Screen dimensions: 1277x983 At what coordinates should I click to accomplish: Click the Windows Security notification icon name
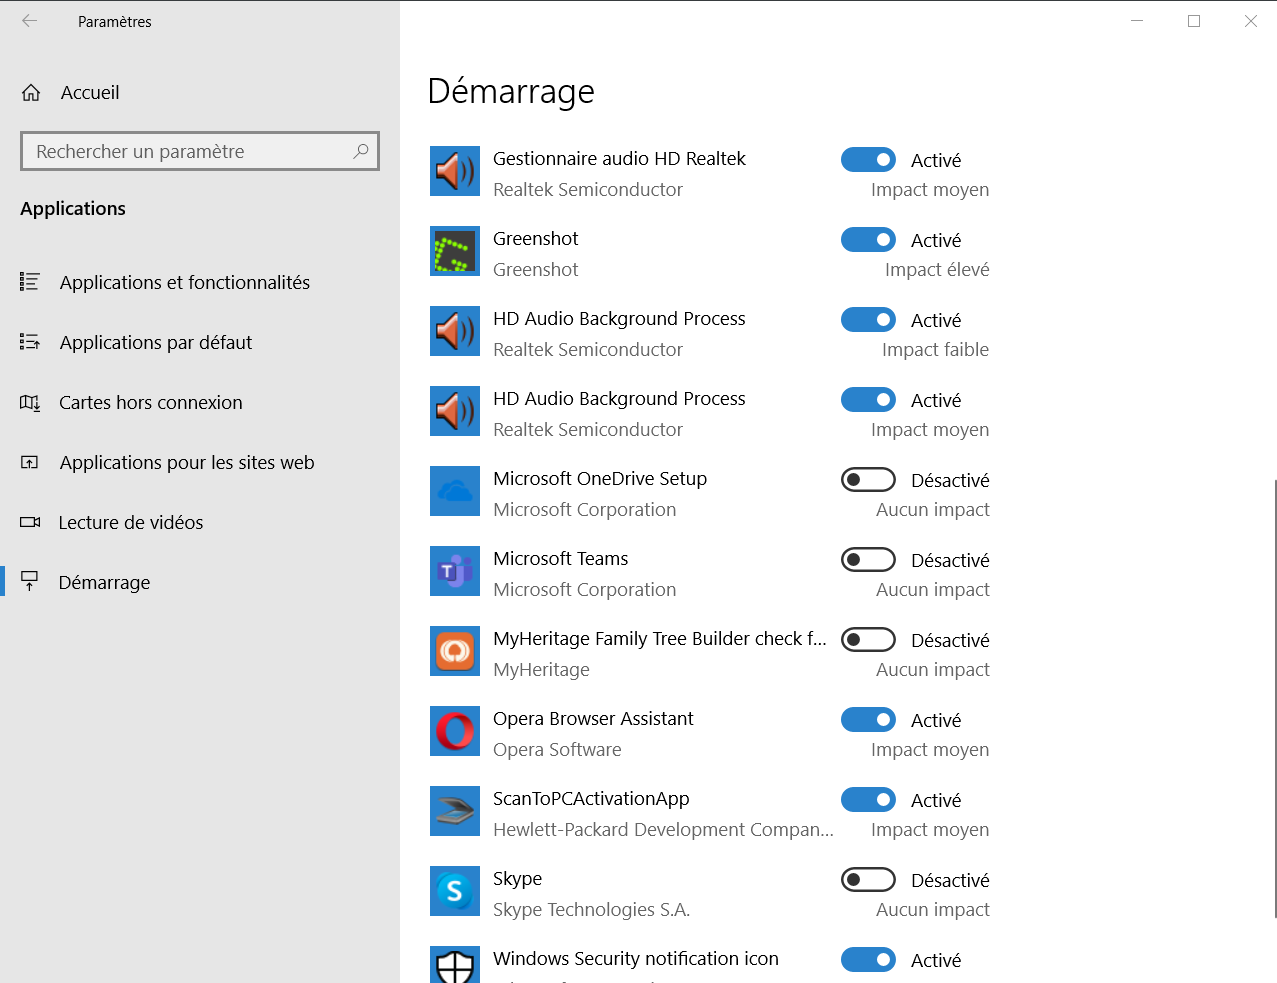(x=635, y=958)
